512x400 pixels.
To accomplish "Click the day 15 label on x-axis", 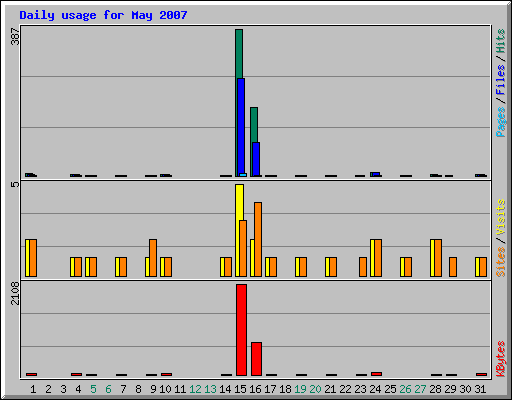I will point(240,389).
